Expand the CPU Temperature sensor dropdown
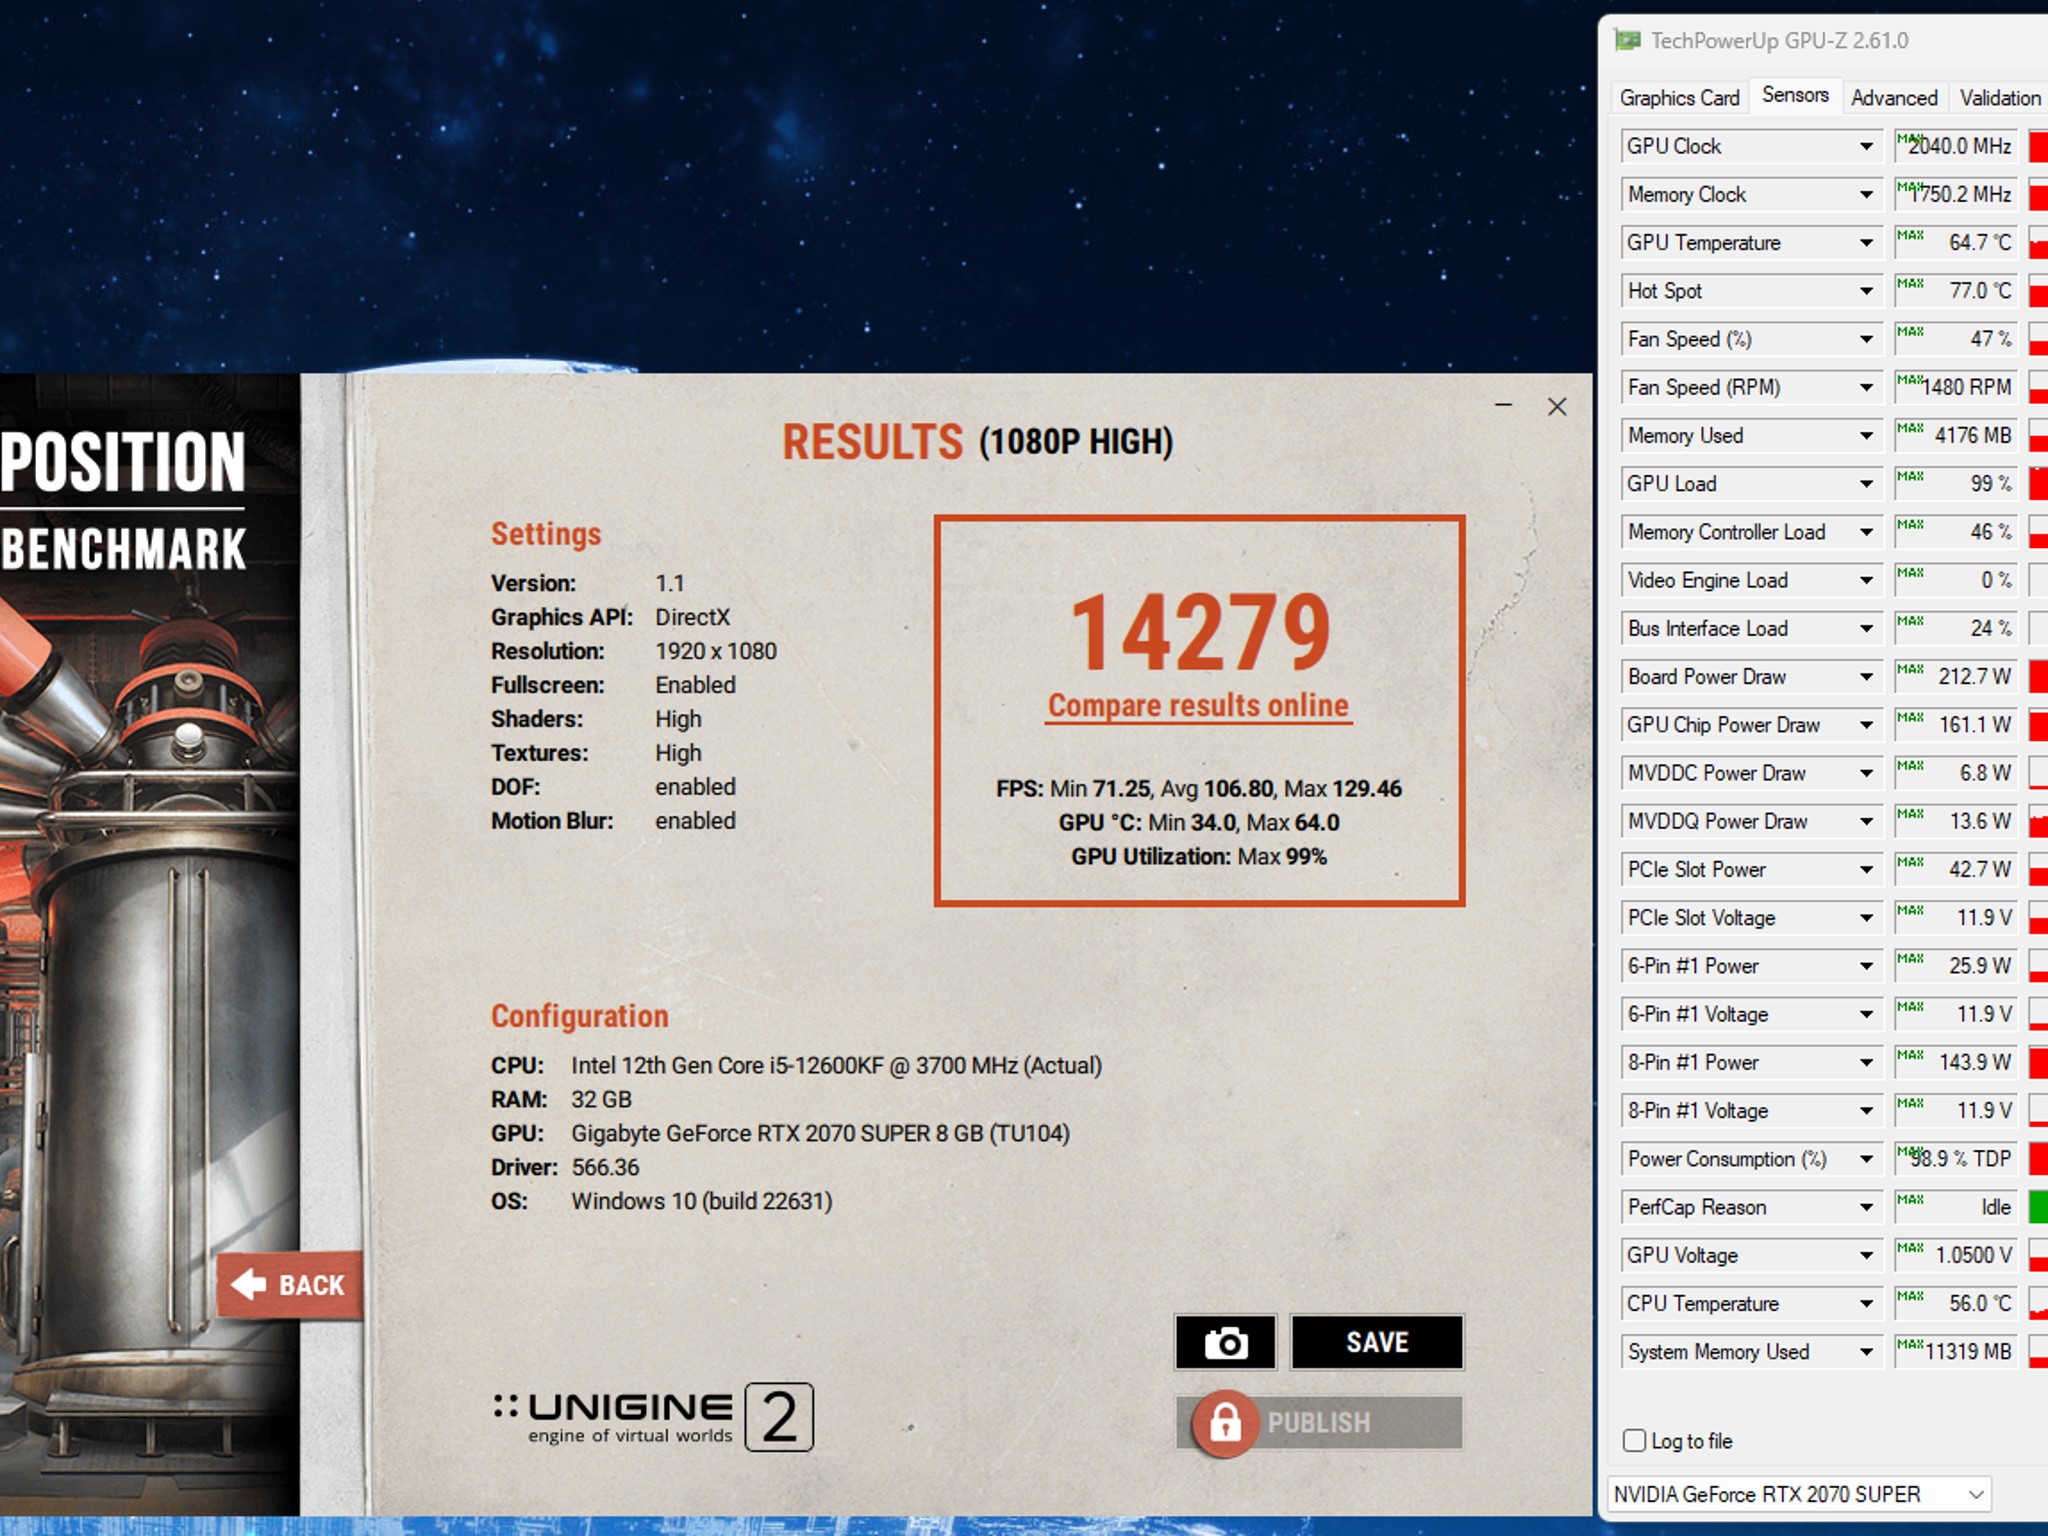 point(1866,1304)
